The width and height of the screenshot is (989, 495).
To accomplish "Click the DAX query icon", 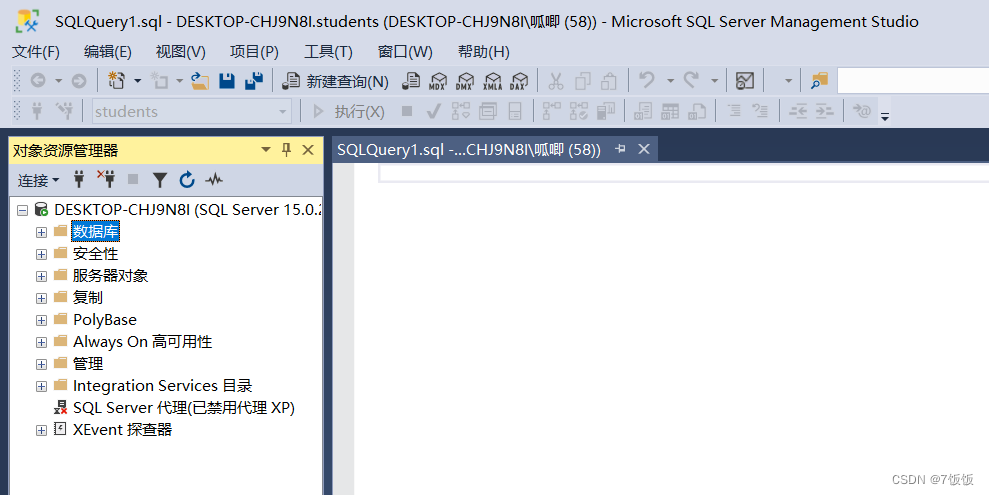I will (519, 81).
